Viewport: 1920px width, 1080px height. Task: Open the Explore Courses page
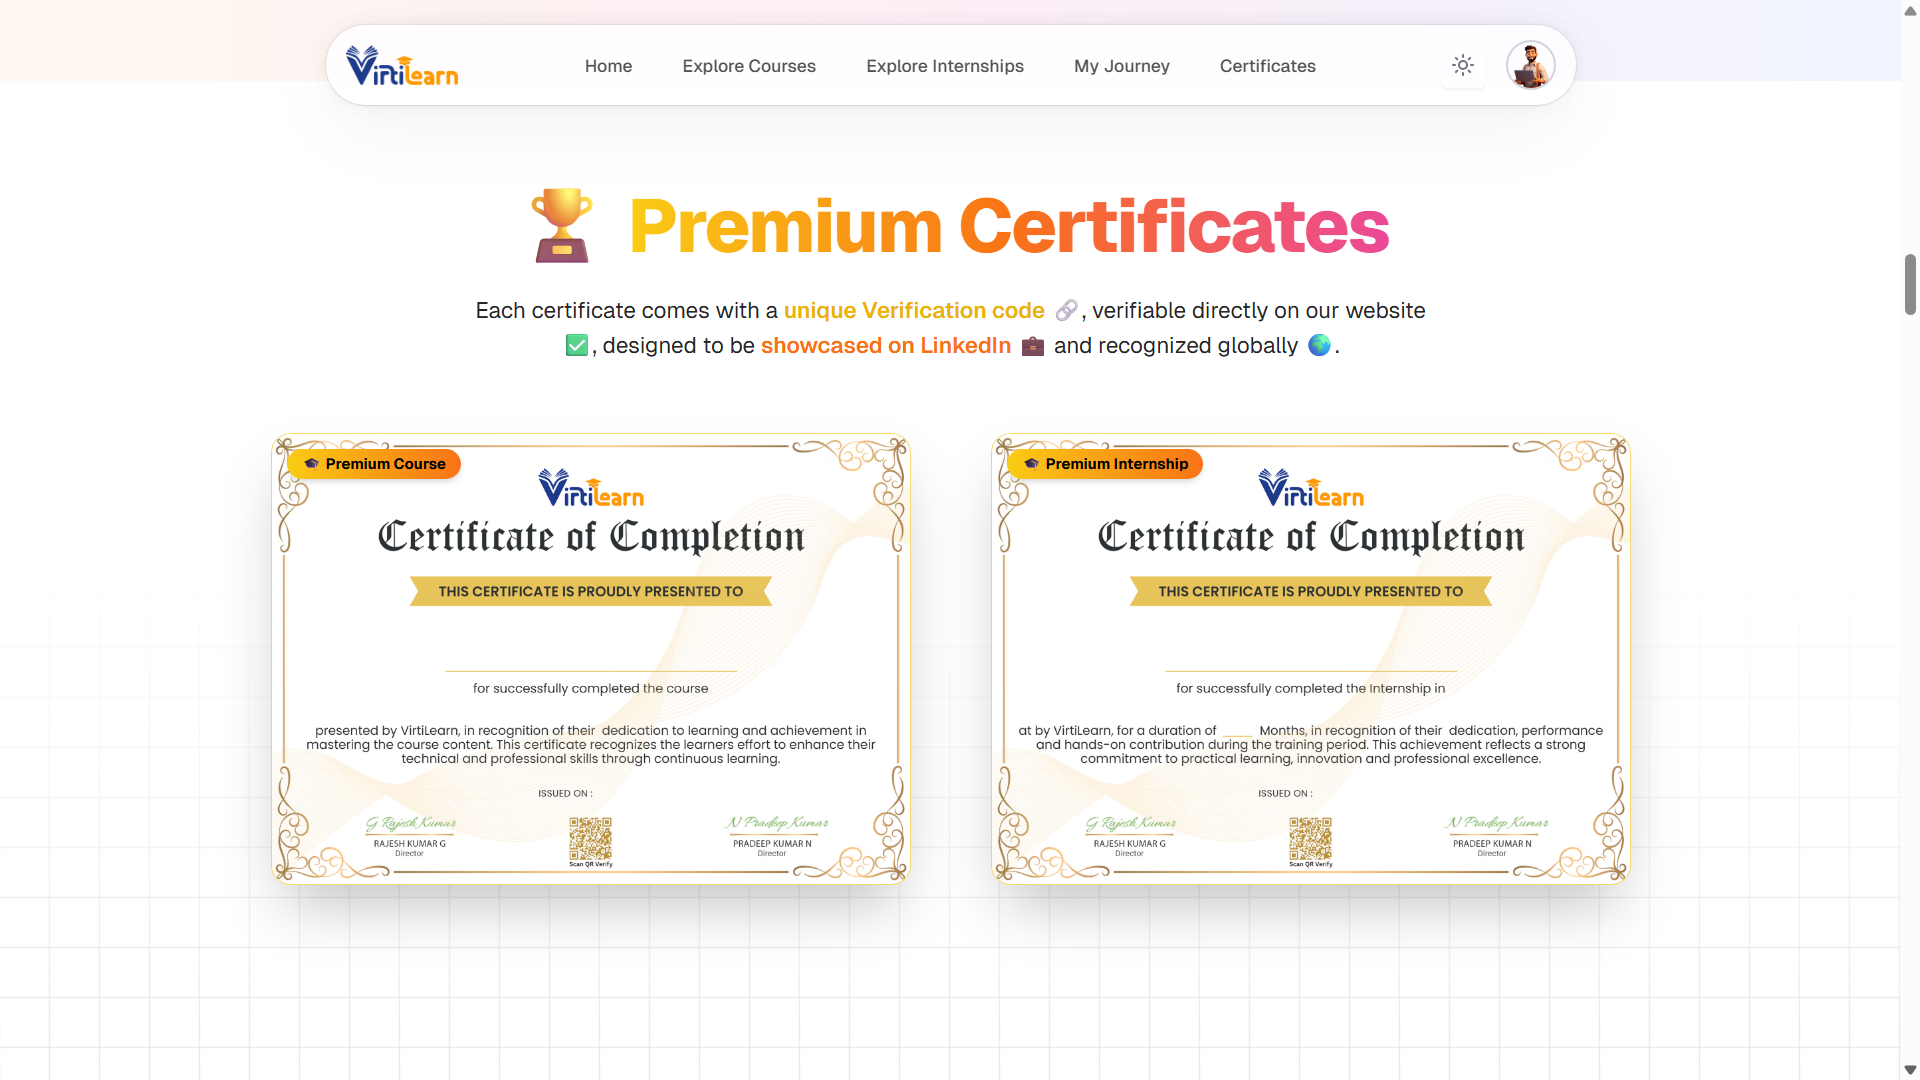pos(749,66)
